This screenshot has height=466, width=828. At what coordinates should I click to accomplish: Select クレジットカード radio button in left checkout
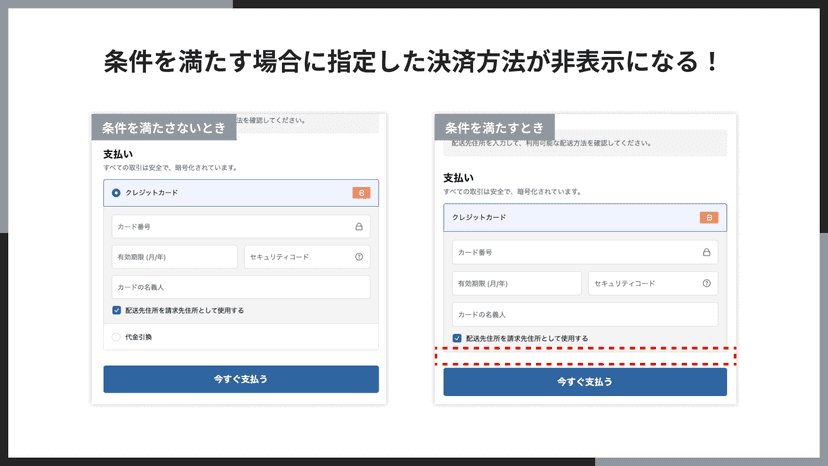[x=116, y=193]
